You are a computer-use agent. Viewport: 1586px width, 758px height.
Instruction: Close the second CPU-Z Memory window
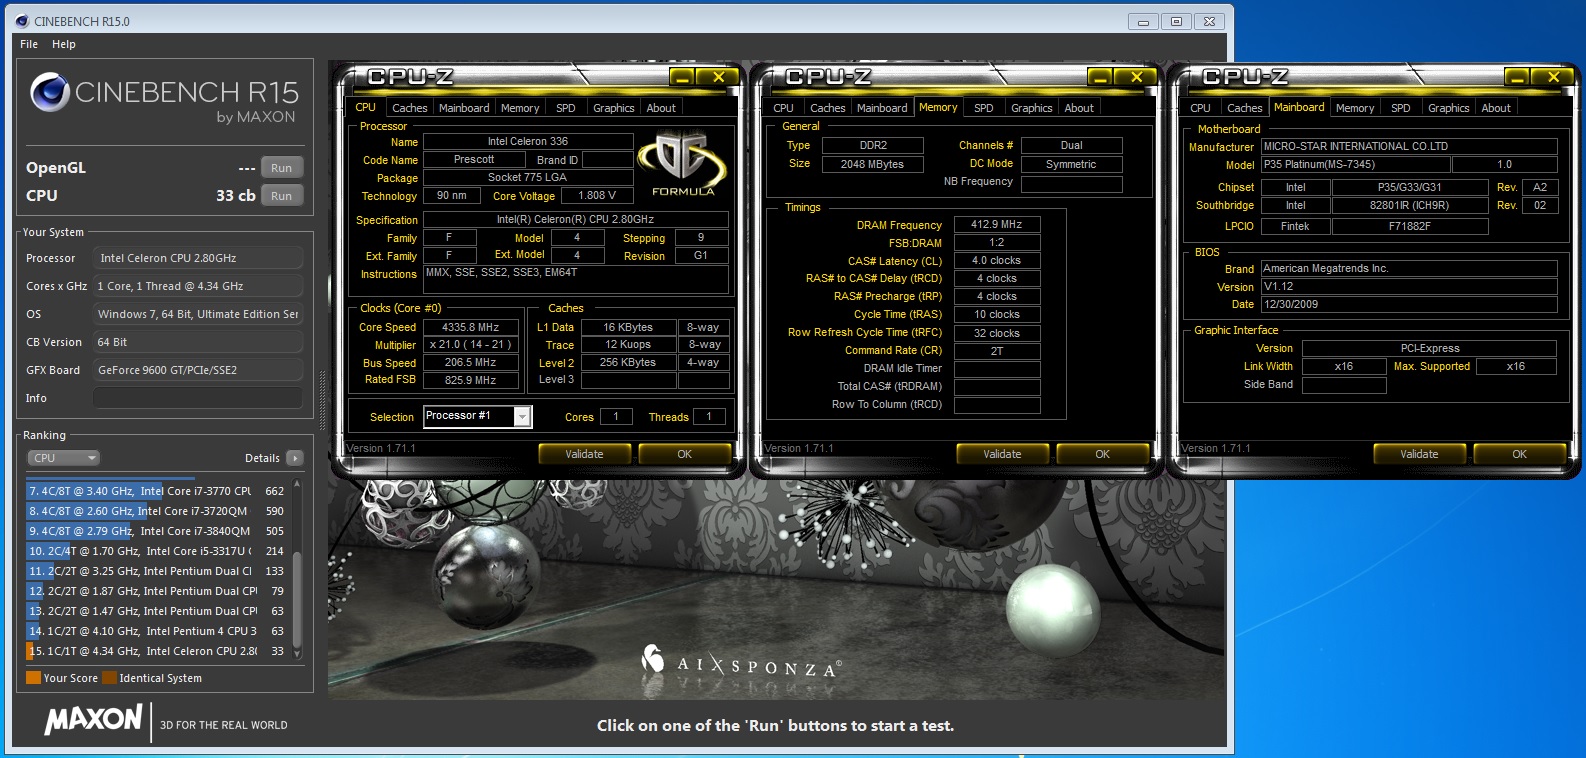pyautogui.click(x=1136, y=76)
